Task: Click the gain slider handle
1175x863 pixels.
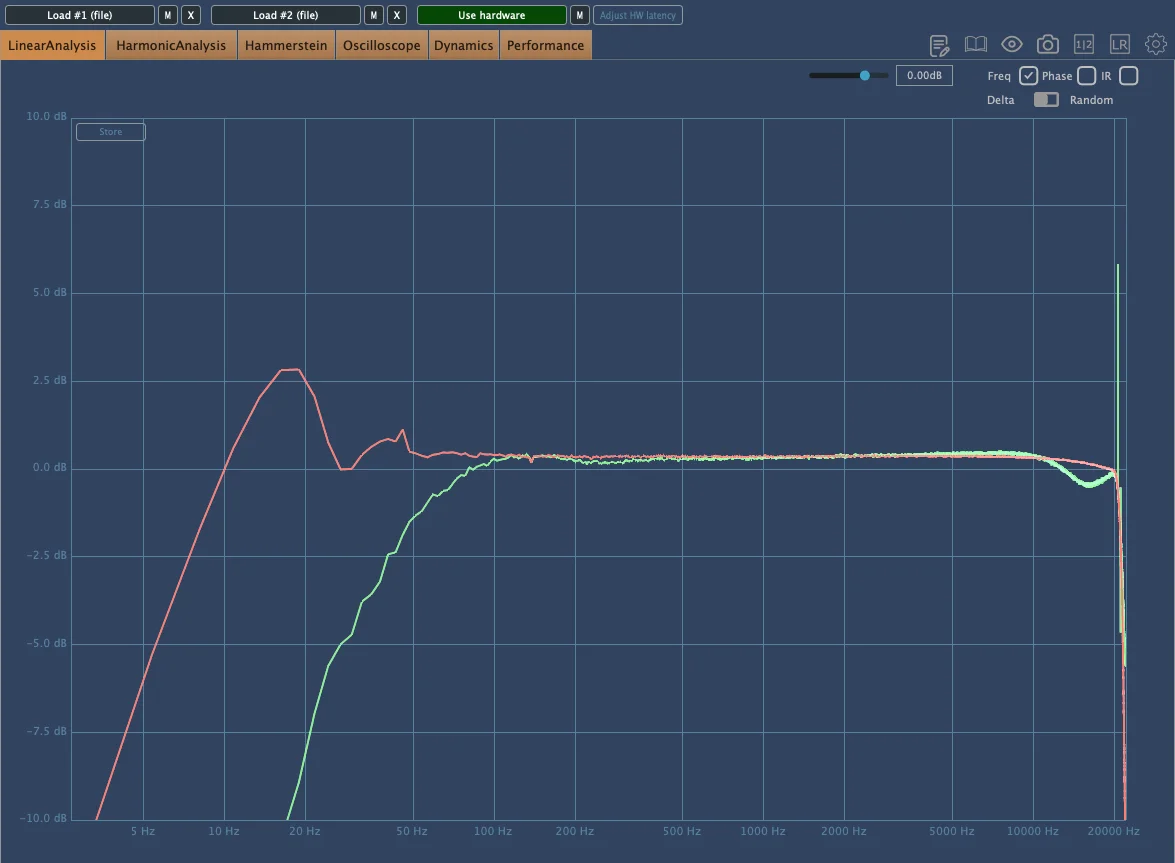Action: click(x=865, y=75)
